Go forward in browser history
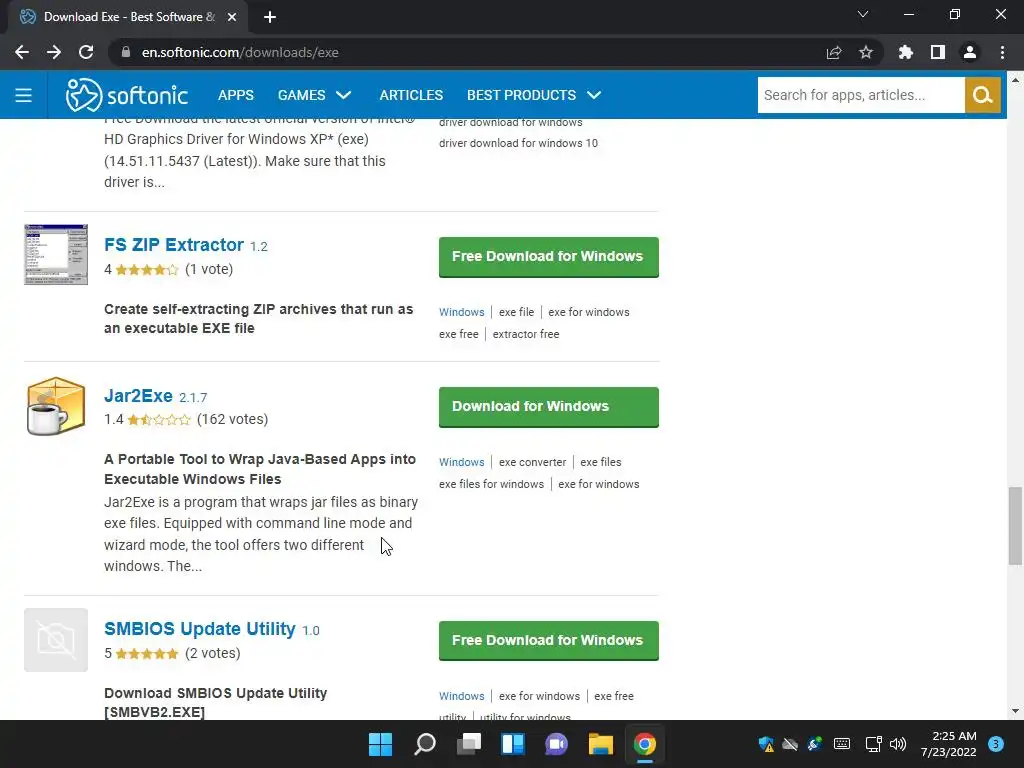Viewport: 1024px width, 768px height. pyautogui.click(x=54, y=52)
